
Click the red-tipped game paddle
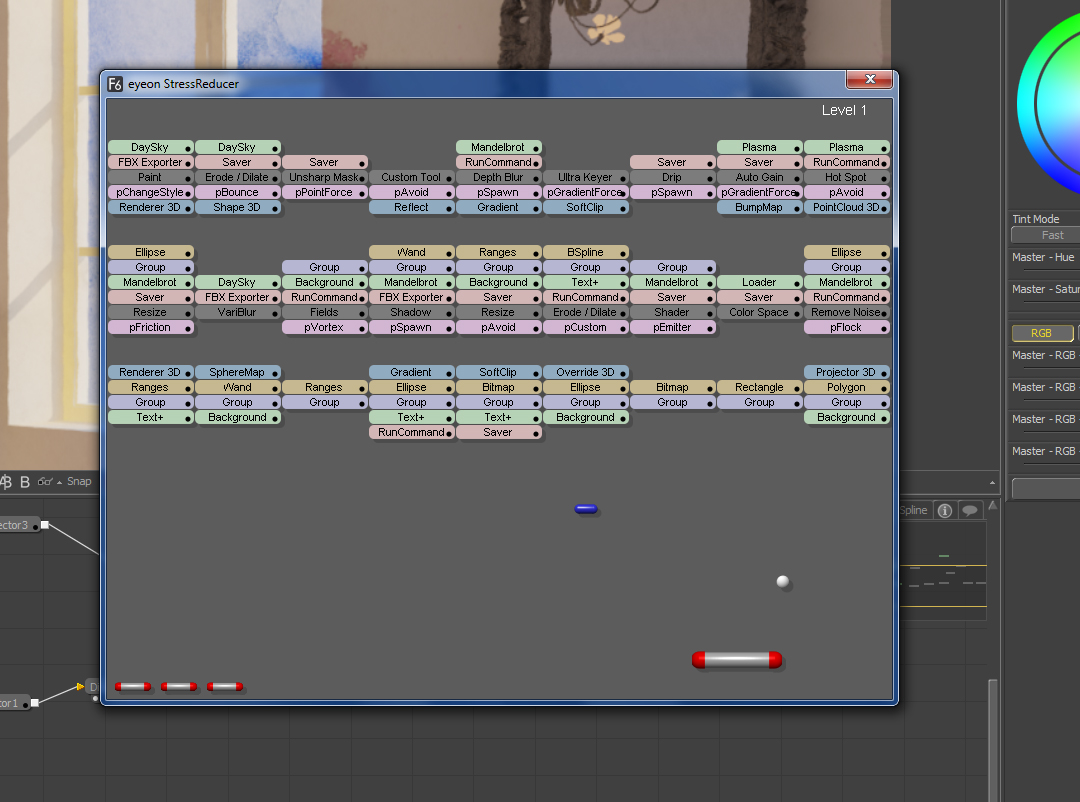(737, 660)
